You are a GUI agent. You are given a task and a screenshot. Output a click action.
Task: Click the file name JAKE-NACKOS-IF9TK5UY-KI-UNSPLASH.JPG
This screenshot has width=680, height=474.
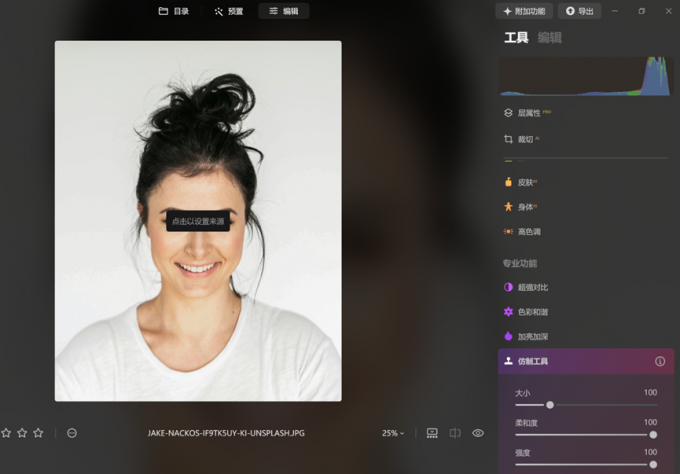[x=226, y=433]
